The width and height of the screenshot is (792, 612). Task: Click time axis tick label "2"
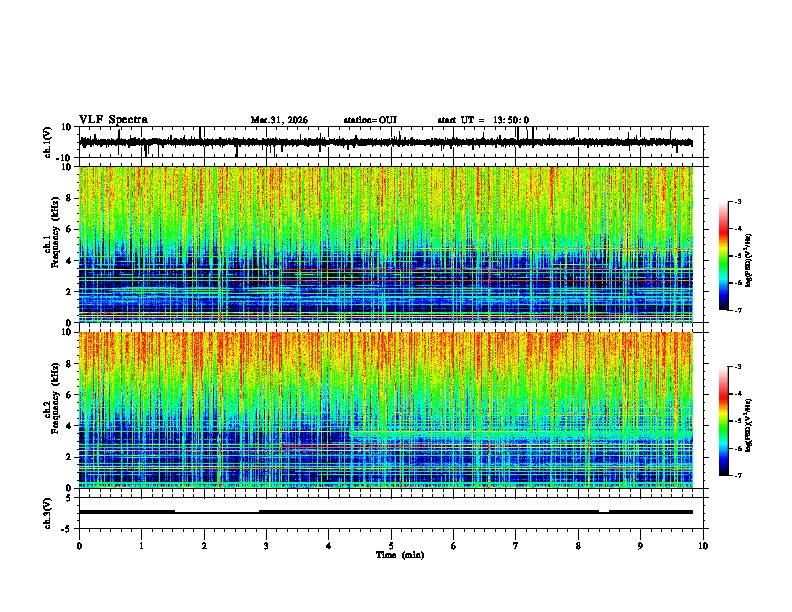click(x=204, y=546)
